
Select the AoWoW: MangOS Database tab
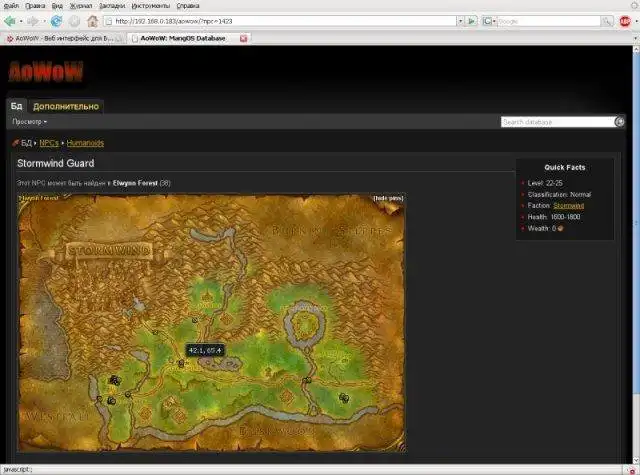[183, 38]
